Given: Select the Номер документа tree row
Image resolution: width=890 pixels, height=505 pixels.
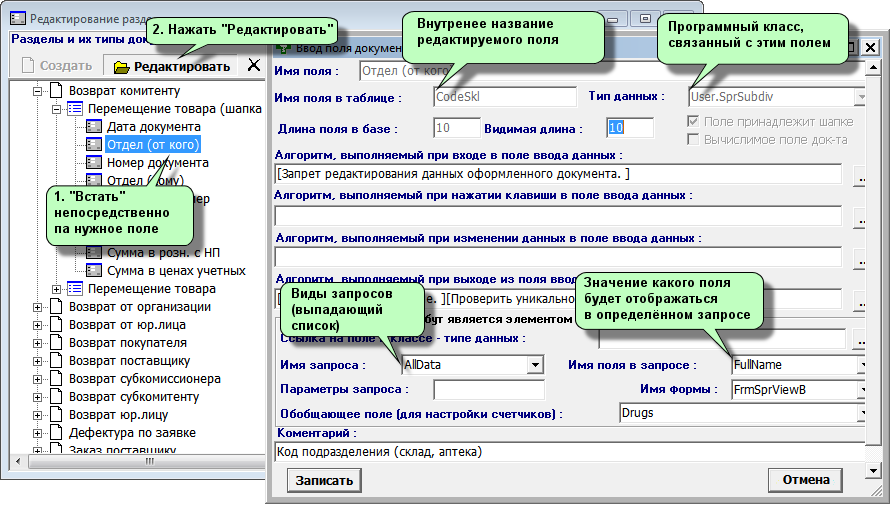Looking at the screenshot, I should [x=158, y=163].
